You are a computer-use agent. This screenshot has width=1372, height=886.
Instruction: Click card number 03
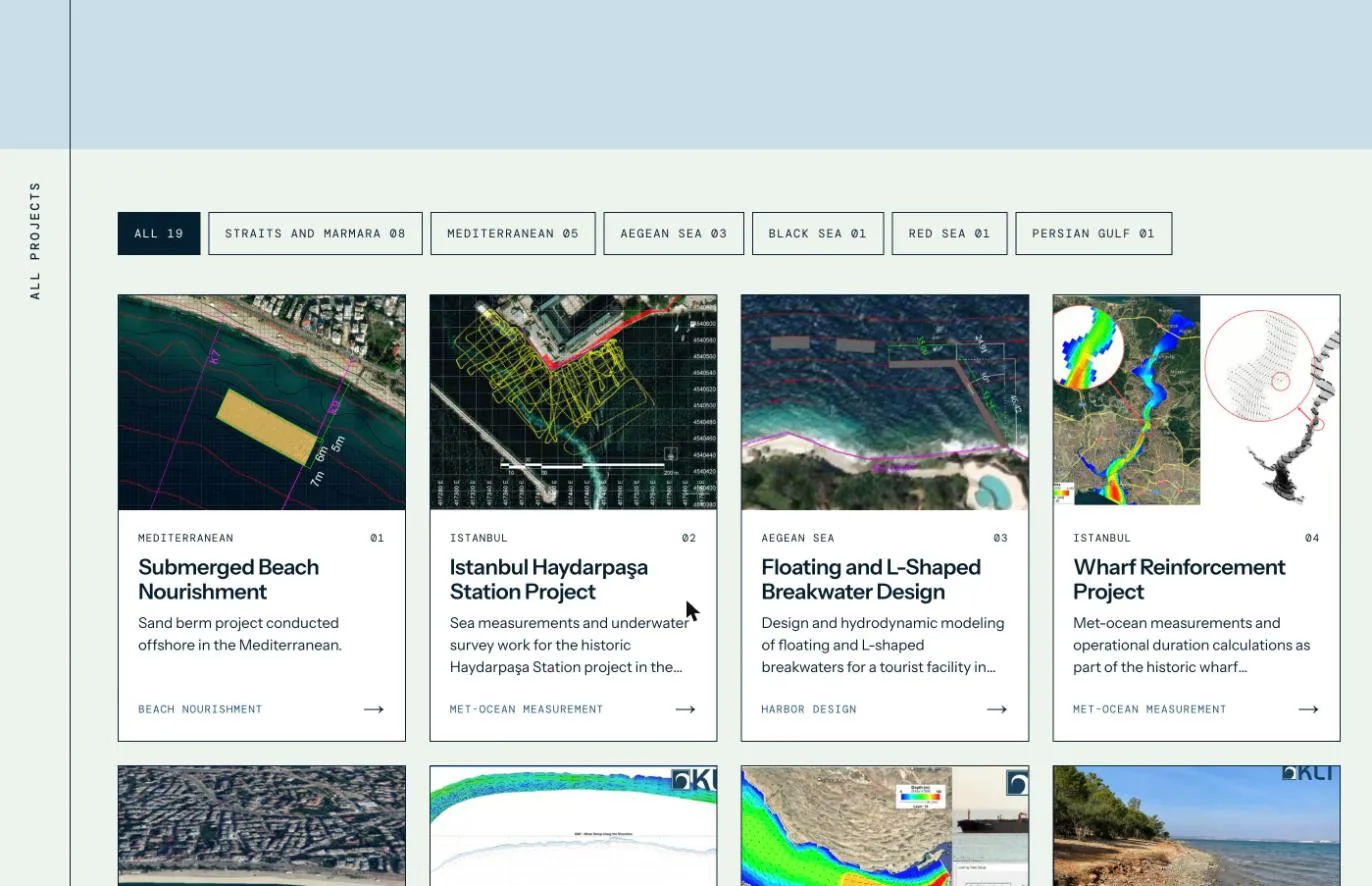[x=1000, y=538]
